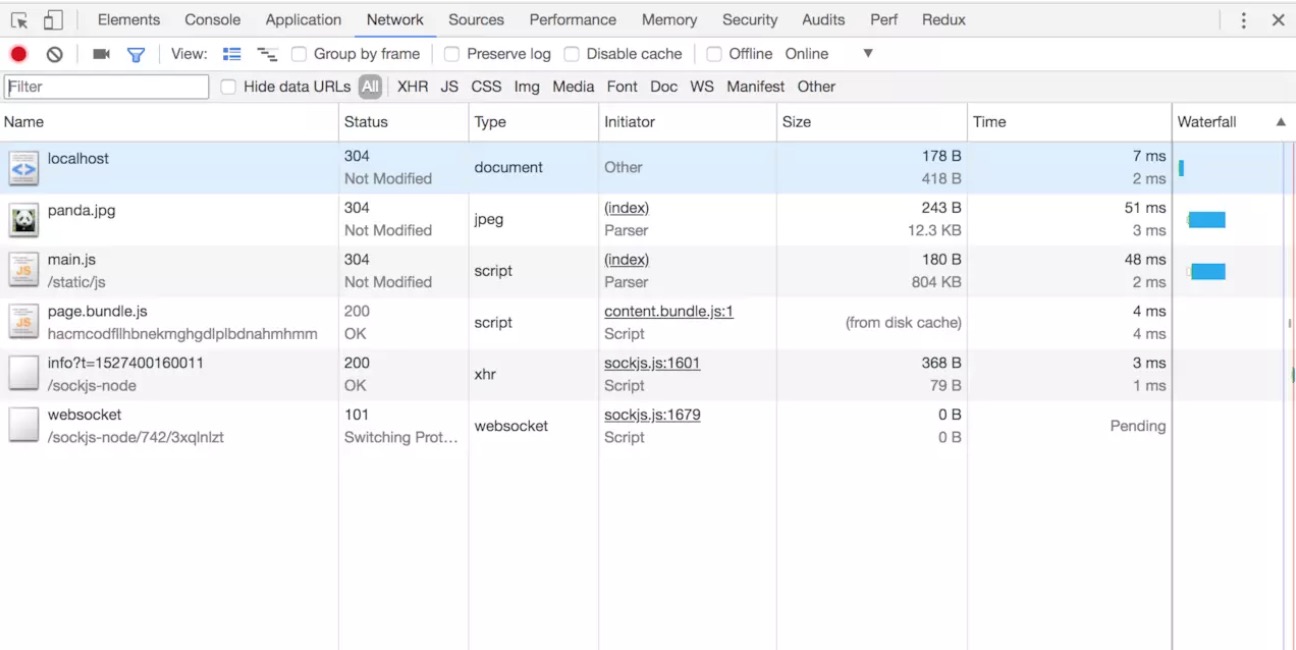
Task: Reverse sort order with Waterfall arrow
Action: tap(1281, 121)
